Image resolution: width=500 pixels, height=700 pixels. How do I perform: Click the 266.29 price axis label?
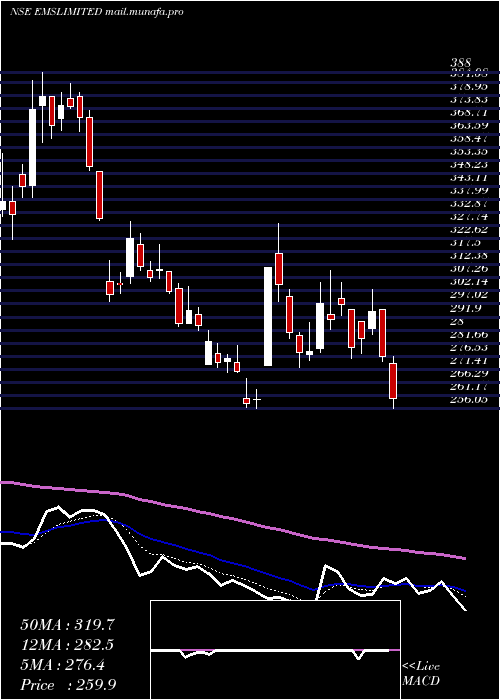click(x=468, y=373)
